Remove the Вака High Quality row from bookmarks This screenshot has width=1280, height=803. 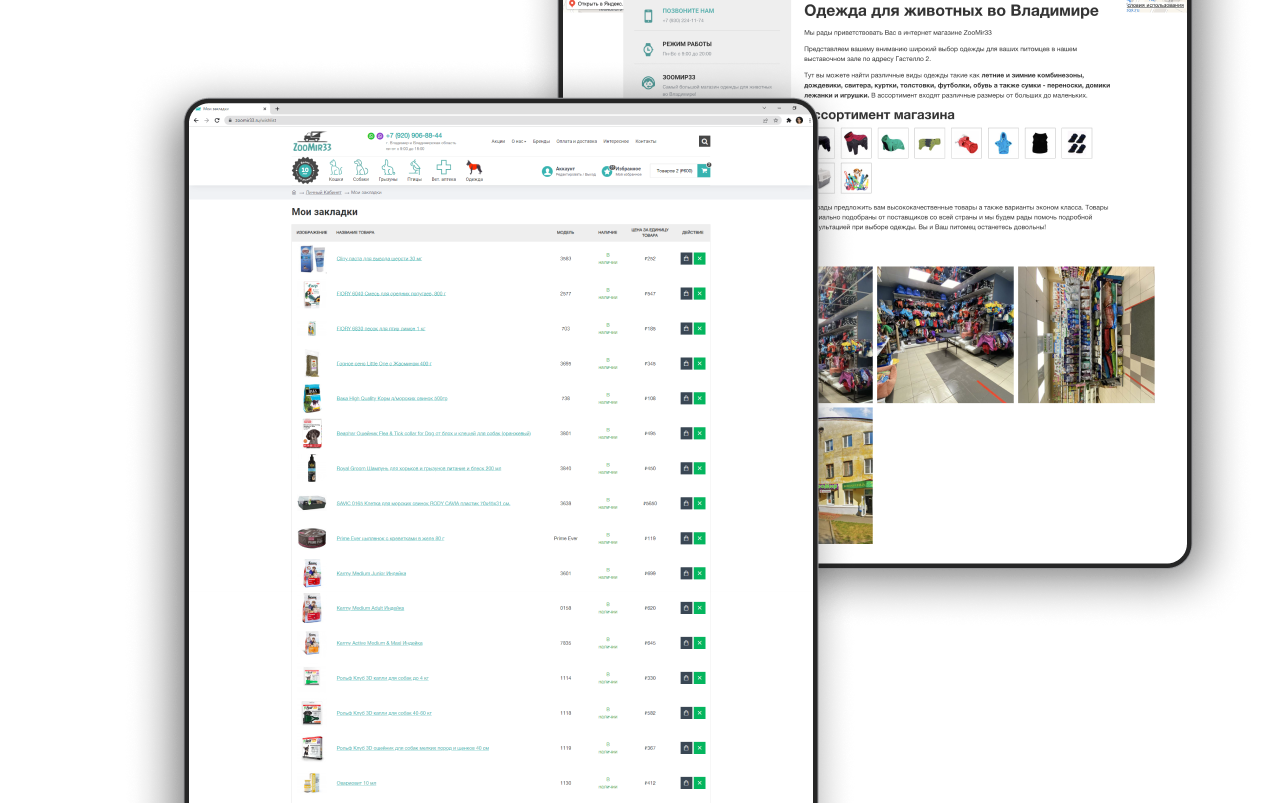pos(700,398)
